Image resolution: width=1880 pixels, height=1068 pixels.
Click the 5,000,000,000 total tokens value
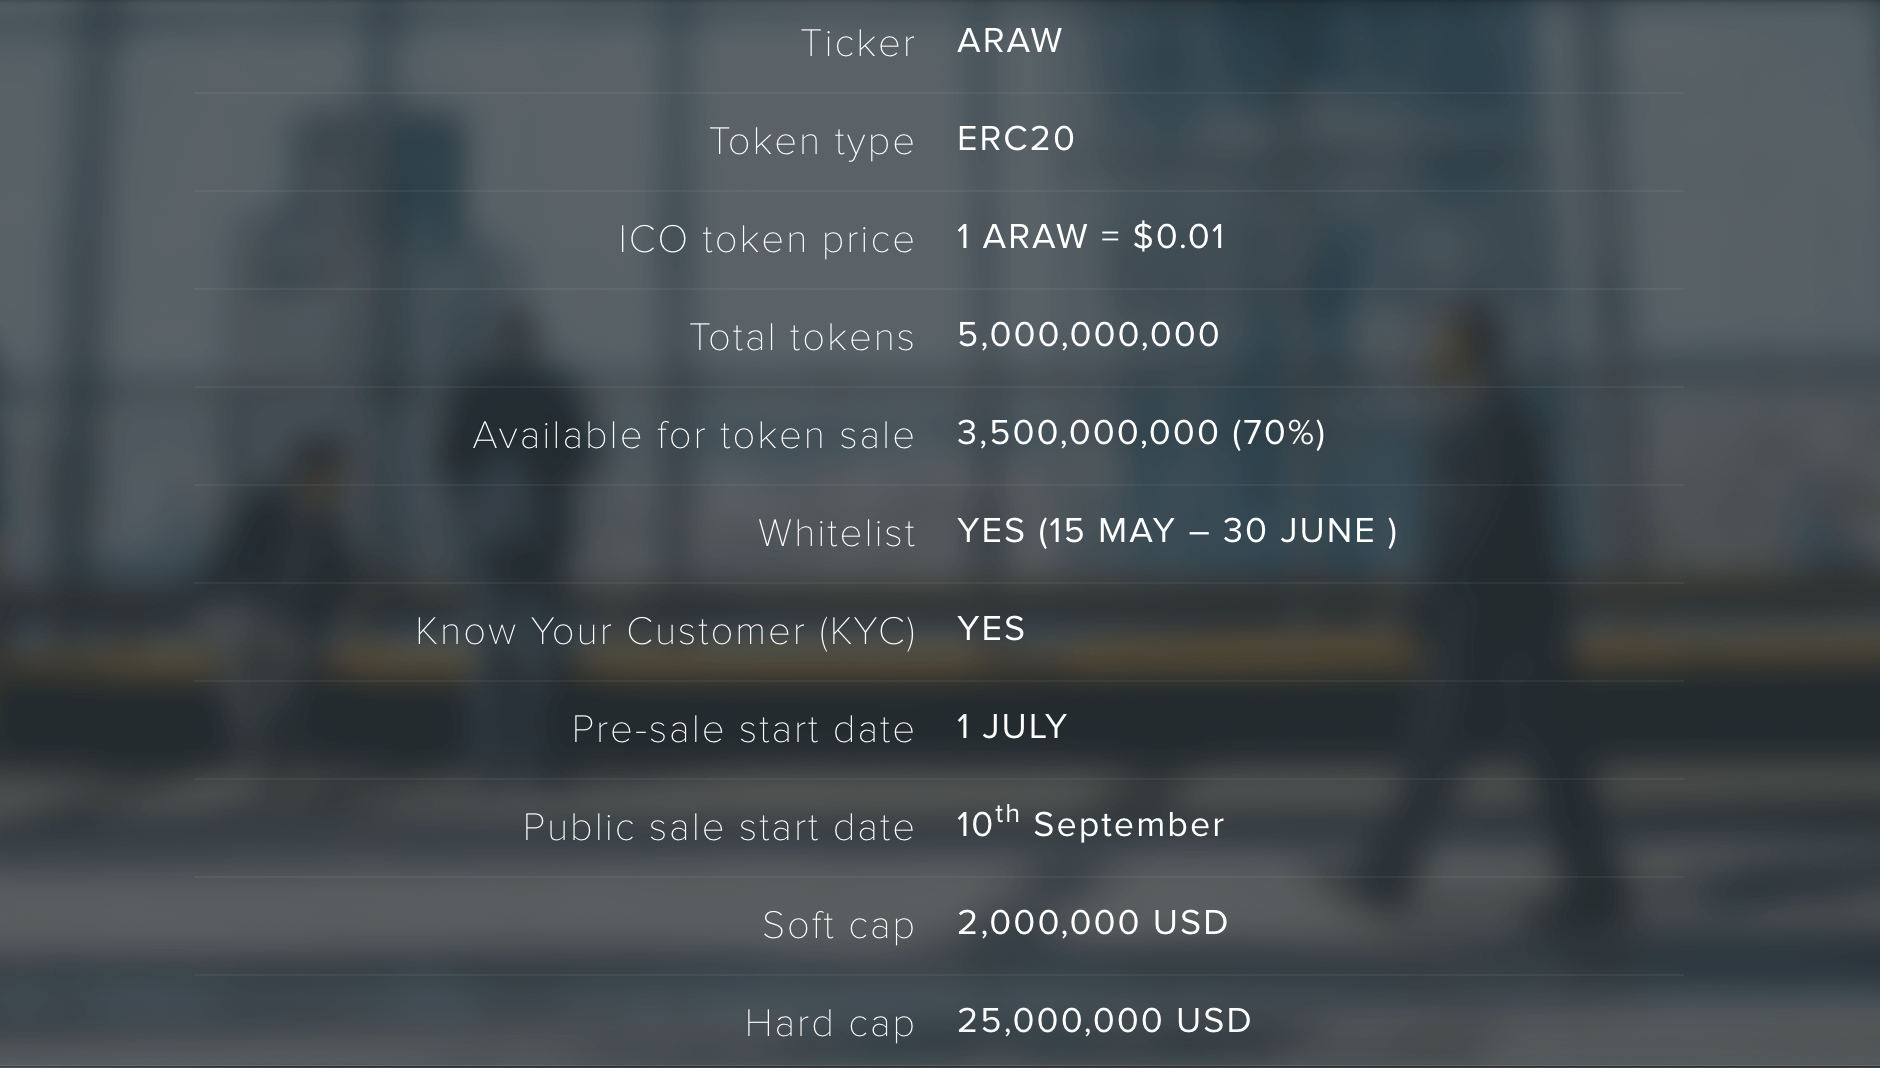tap(1088, 335)
